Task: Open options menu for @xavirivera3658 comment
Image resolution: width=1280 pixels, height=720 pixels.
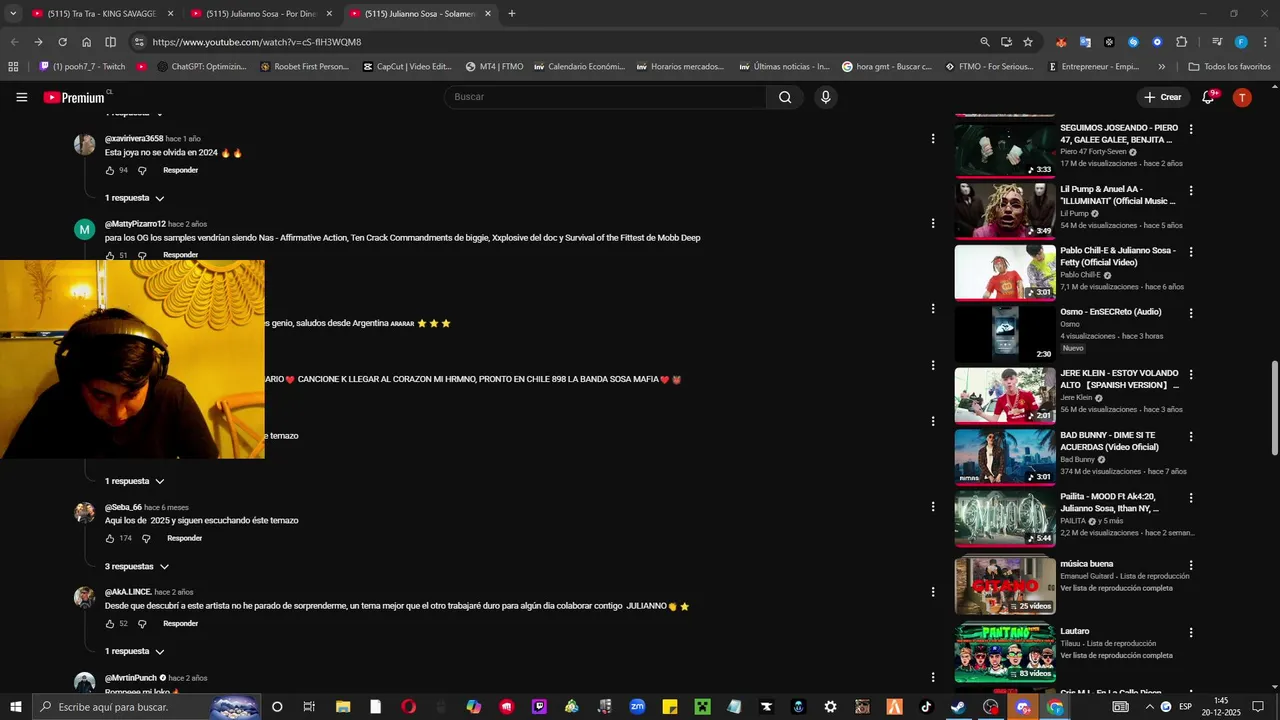Action: pyautogui.click(x=933, y=139)
